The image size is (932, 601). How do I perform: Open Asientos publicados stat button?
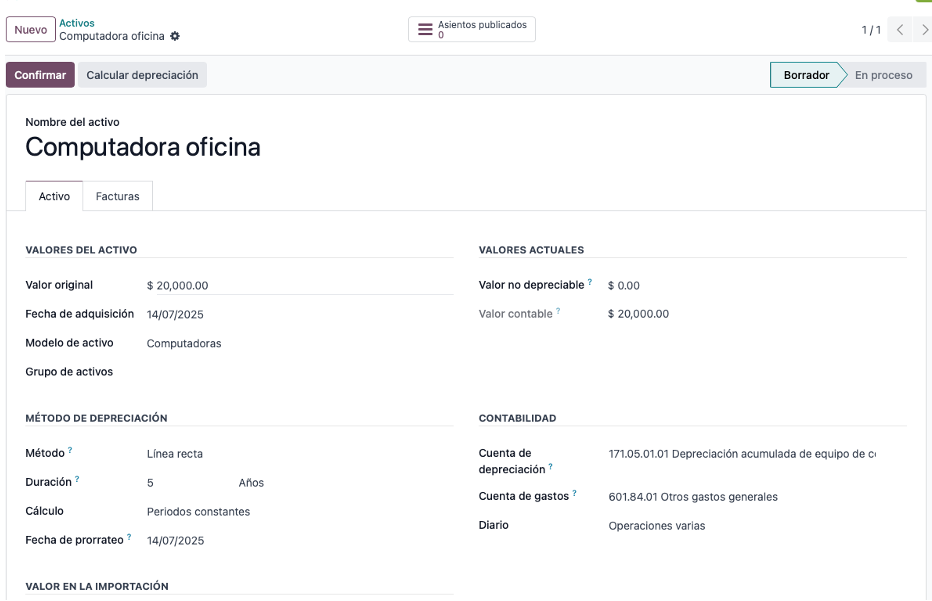(472, 29)
